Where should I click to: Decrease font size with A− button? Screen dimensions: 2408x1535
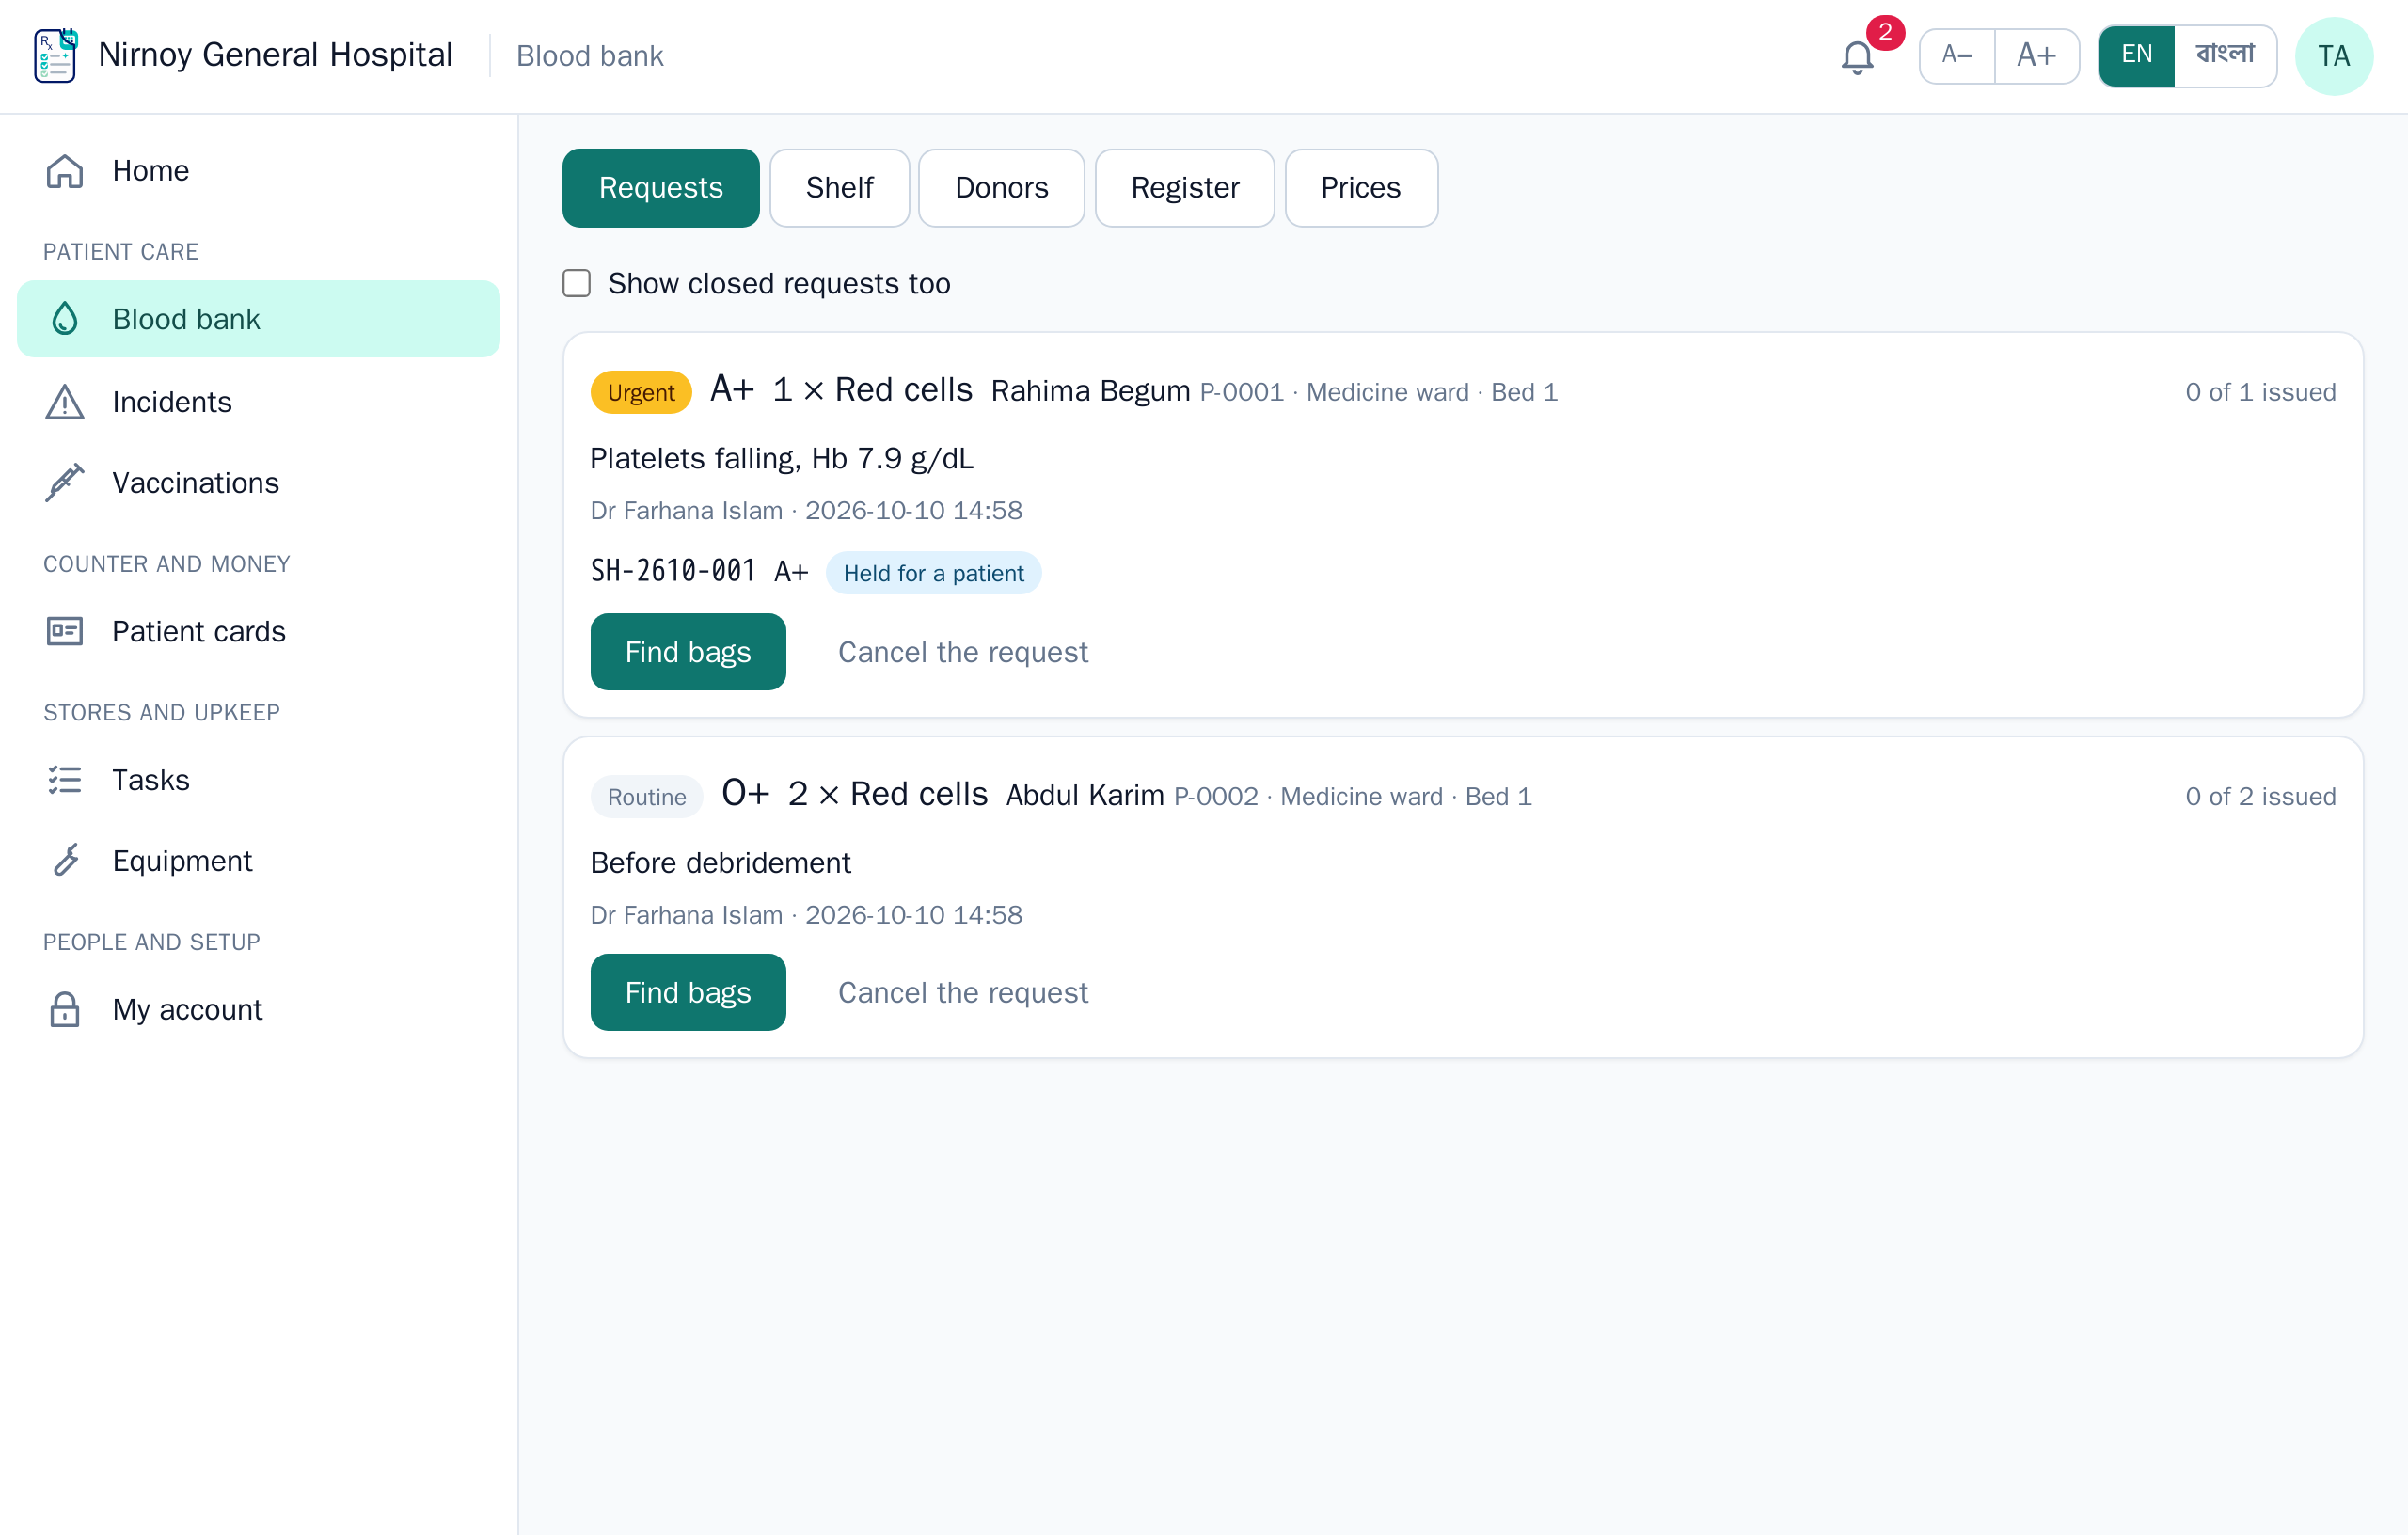click(x=1957, y=55)
